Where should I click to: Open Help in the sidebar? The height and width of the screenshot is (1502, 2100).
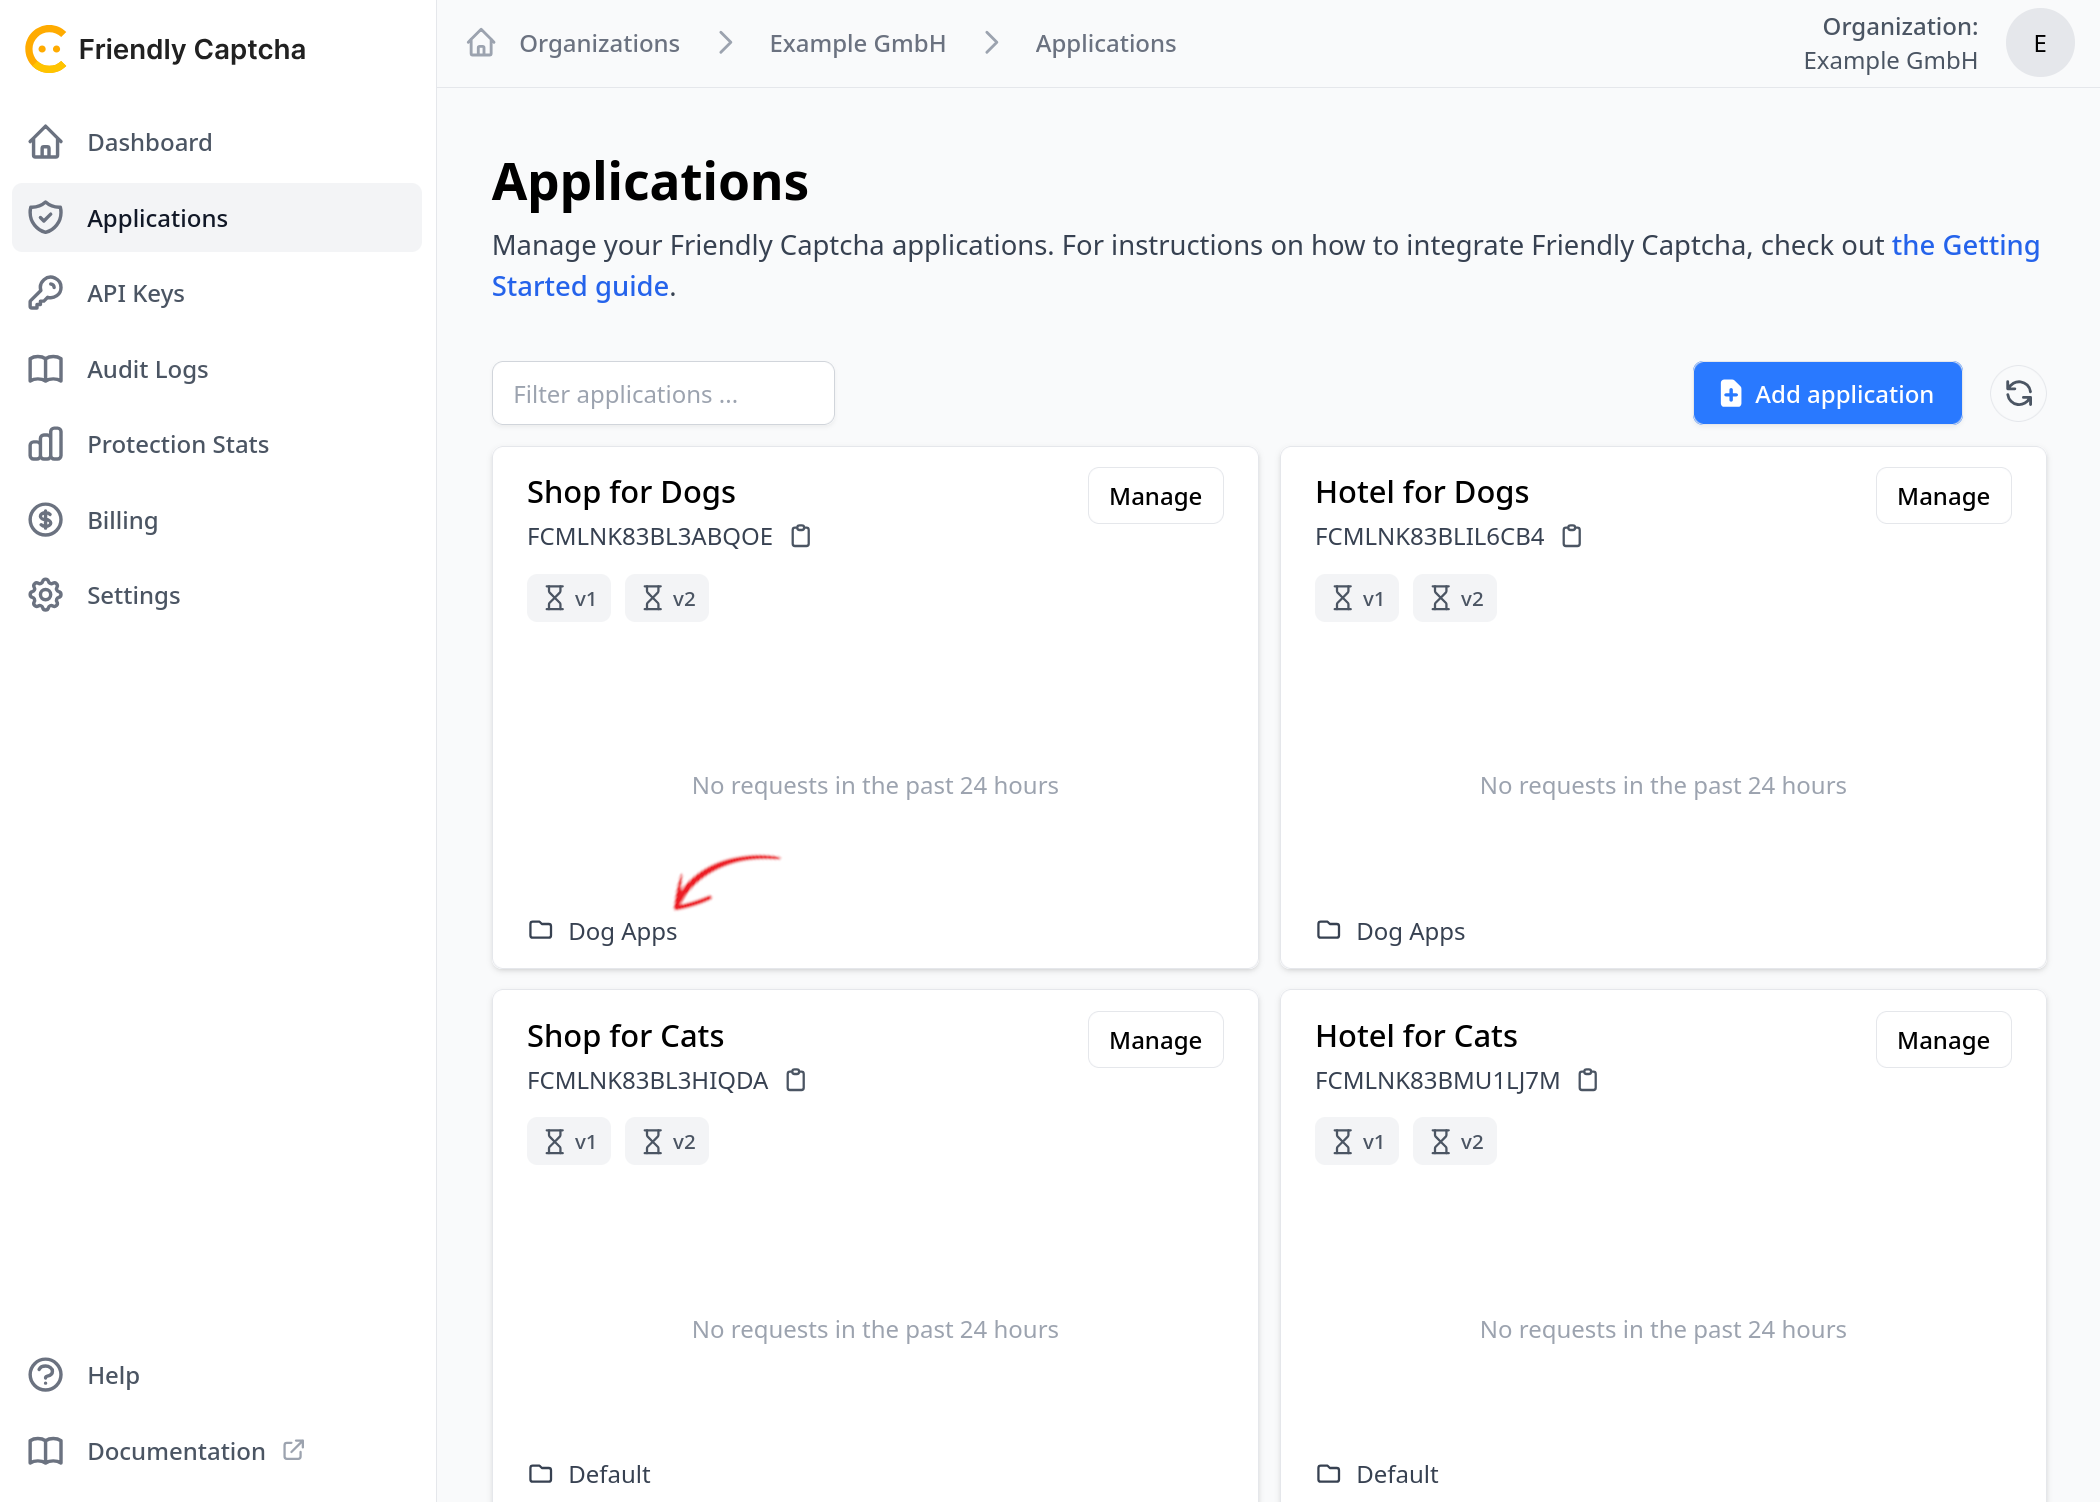pyautogui.click(x=217, y=1375)
